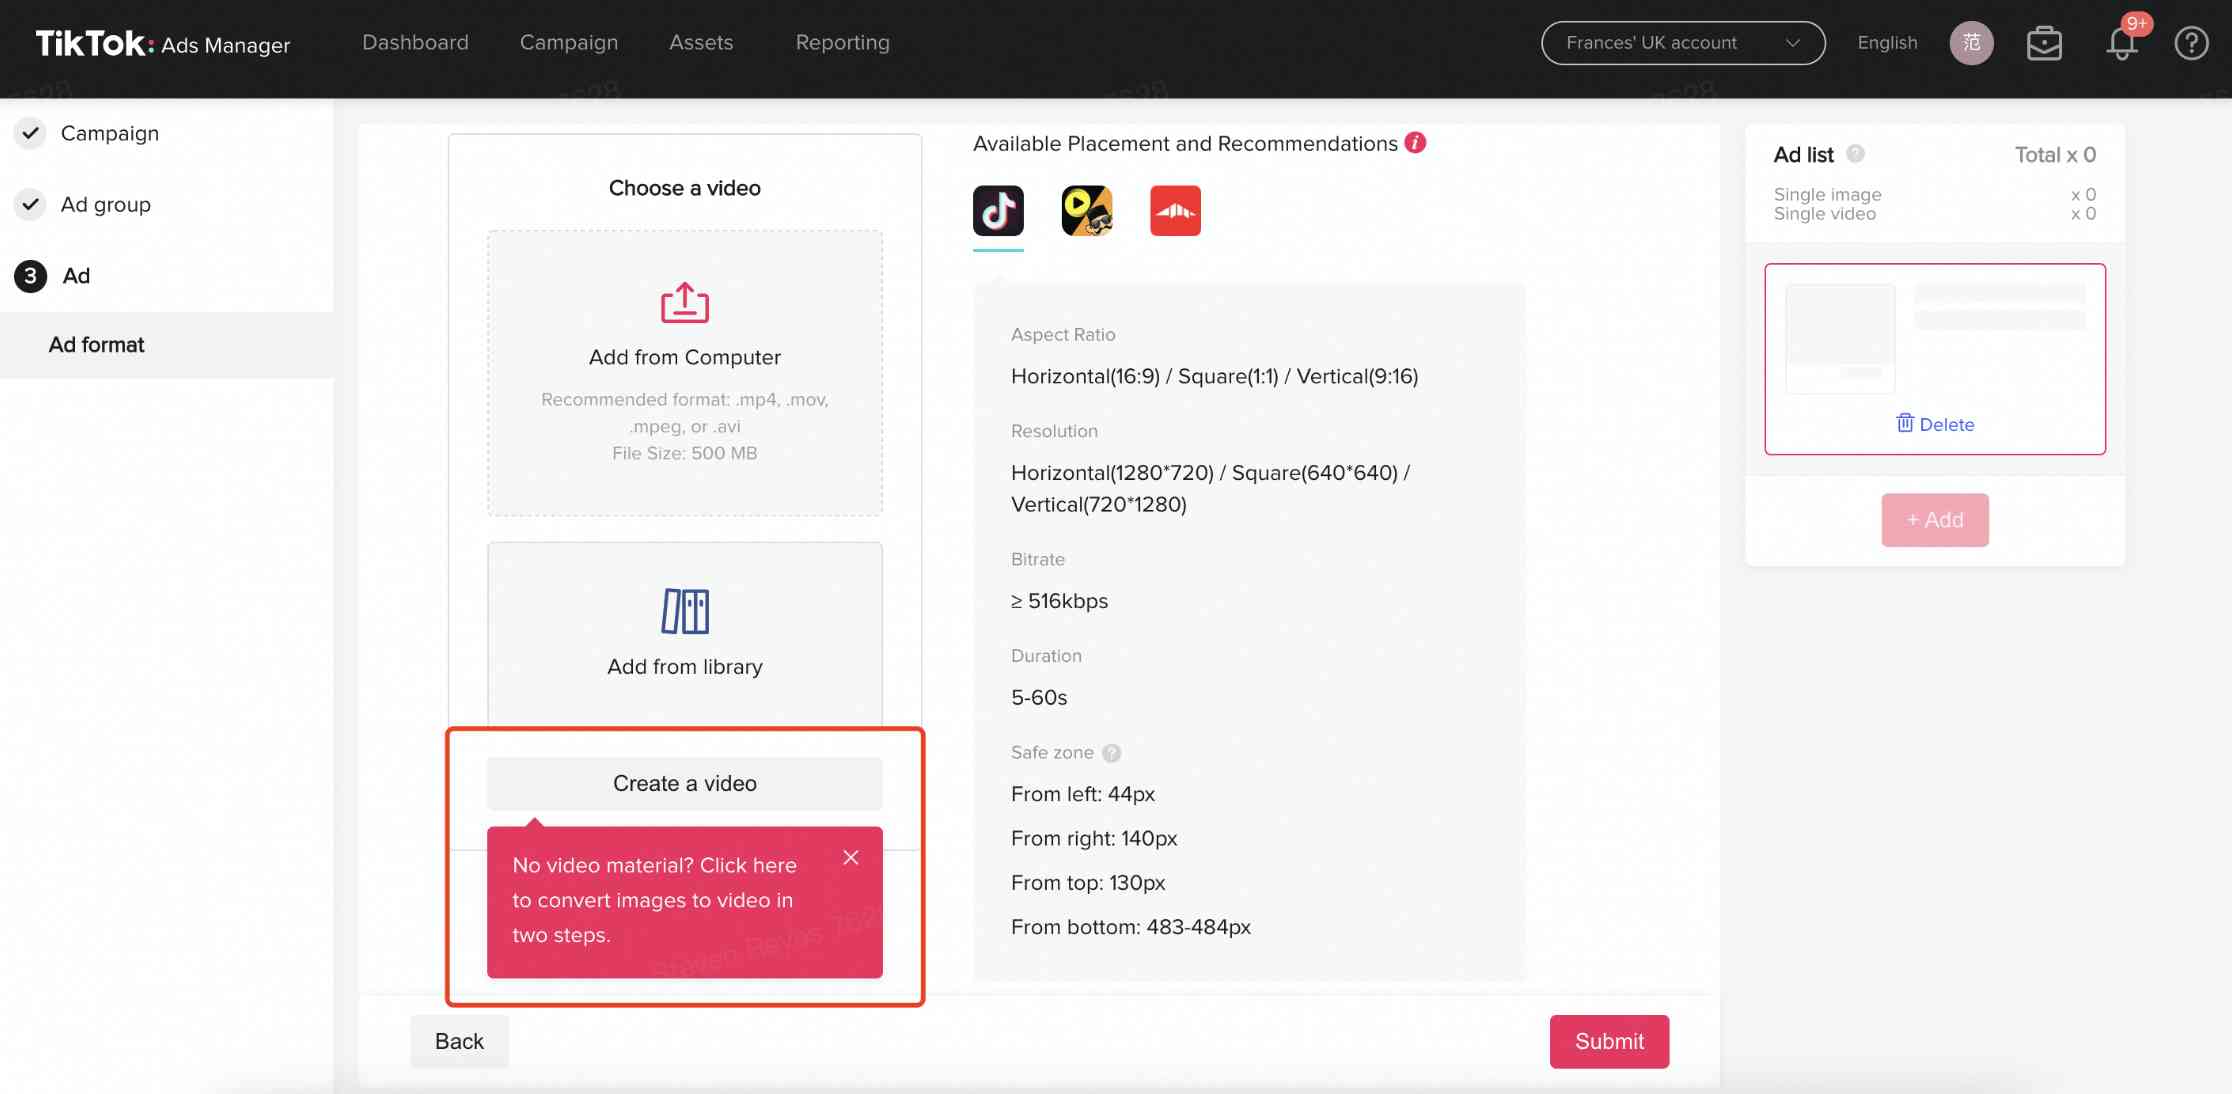Image resolution: width=2232 pixels, height=1094 pixels.
Task: Click the Add new ad plus button
Action: (x=1934, y=519)
